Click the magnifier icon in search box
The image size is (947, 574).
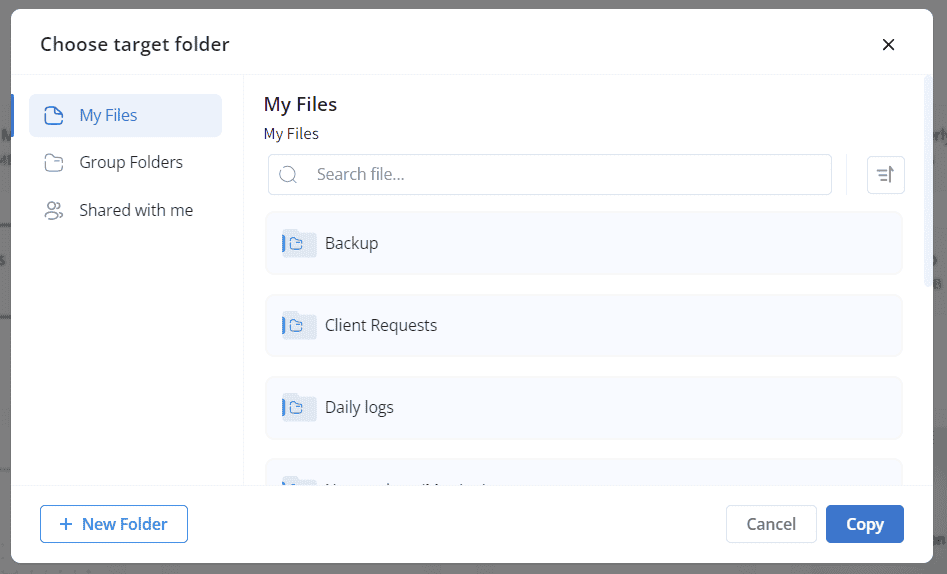[x=288, y=175]
